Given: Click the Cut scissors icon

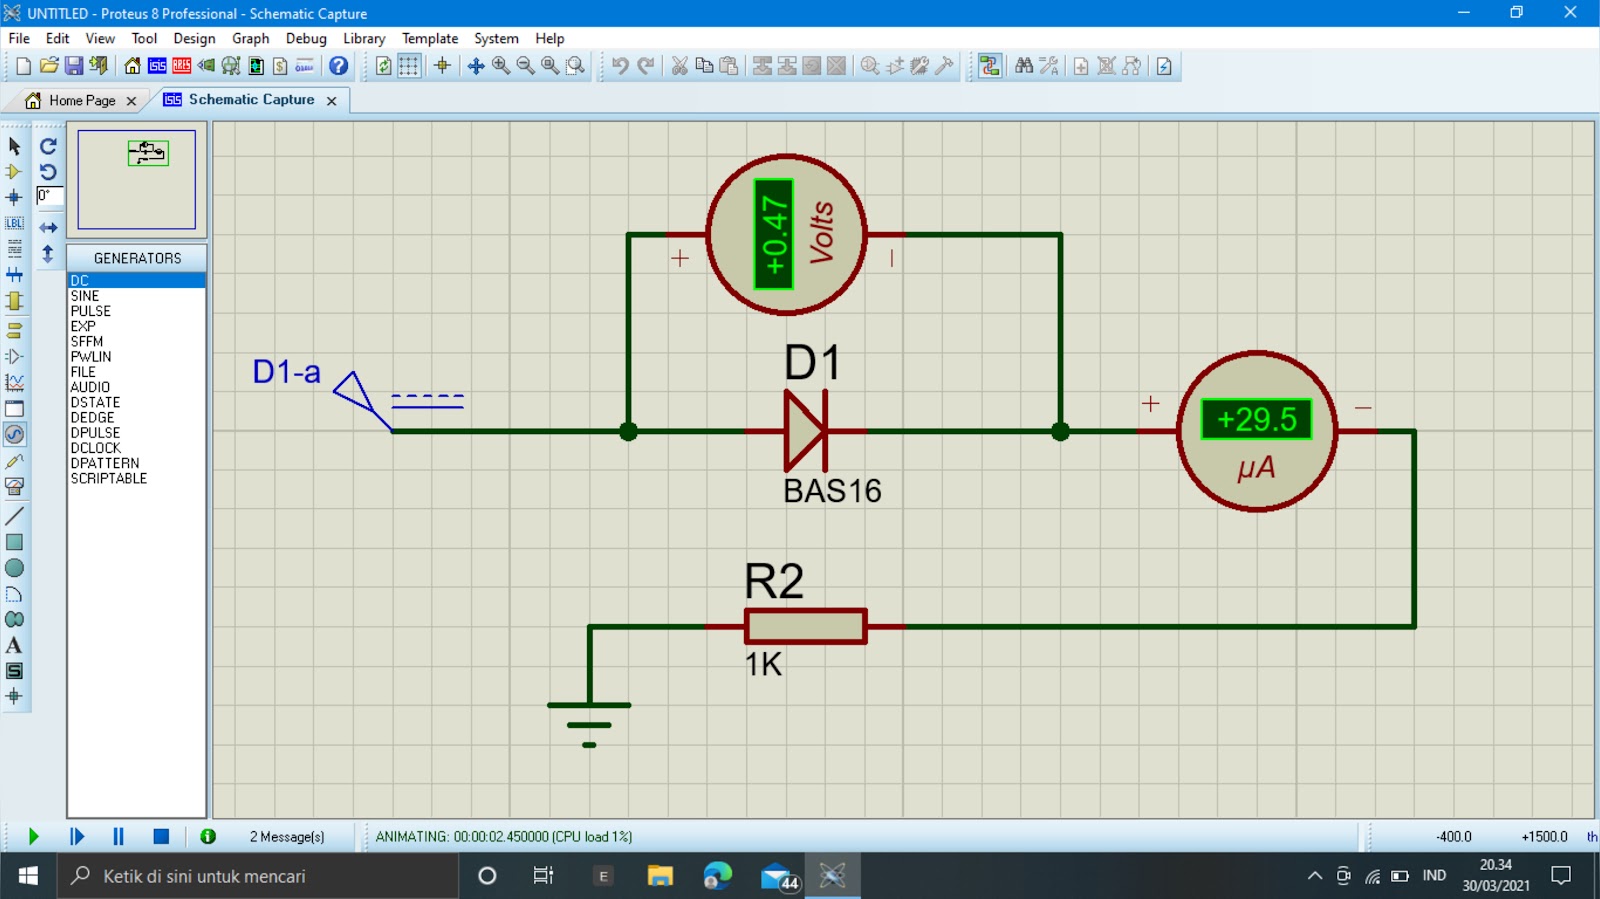Looking at the screenshot, I should pyautogui.click(x=679, y=66).
